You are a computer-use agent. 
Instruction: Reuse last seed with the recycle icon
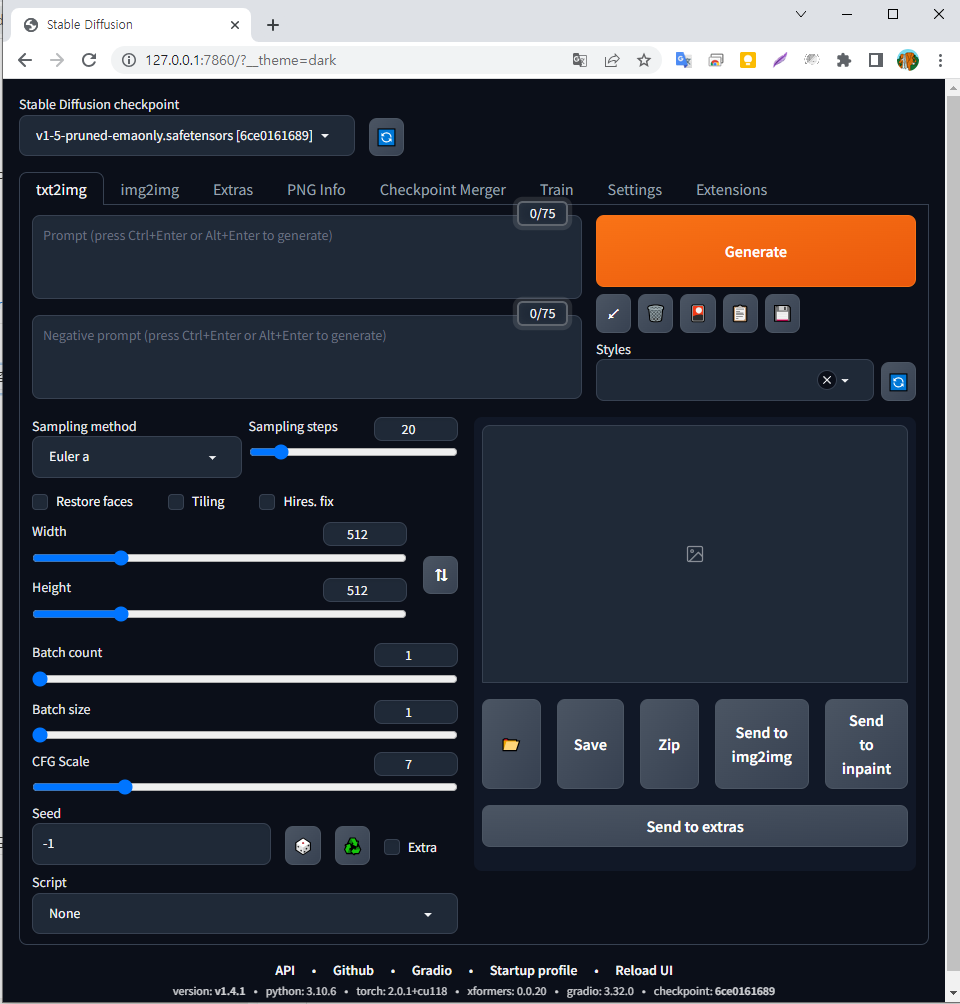coord(352,846)
